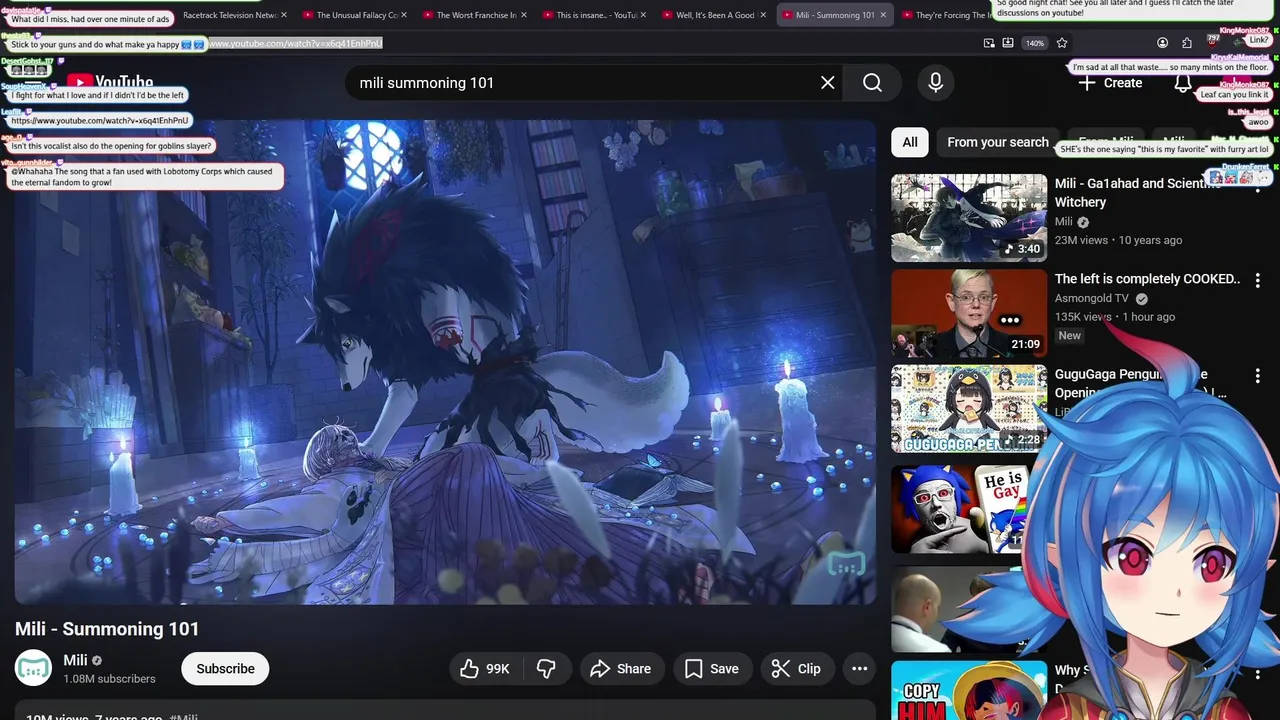Click the 140% zoom level indicator
This screenshot has height=720, width=1280.
(x=1035, y=43)
